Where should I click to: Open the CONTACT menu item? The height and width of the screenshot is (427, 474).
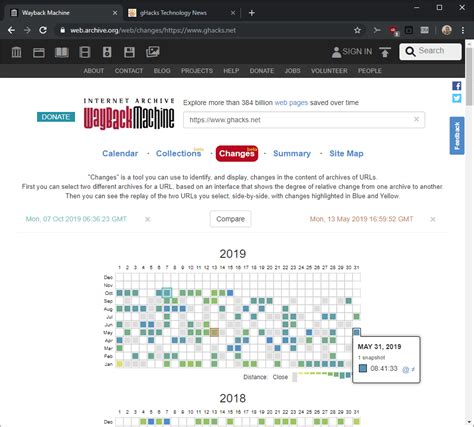pos(129,71)
